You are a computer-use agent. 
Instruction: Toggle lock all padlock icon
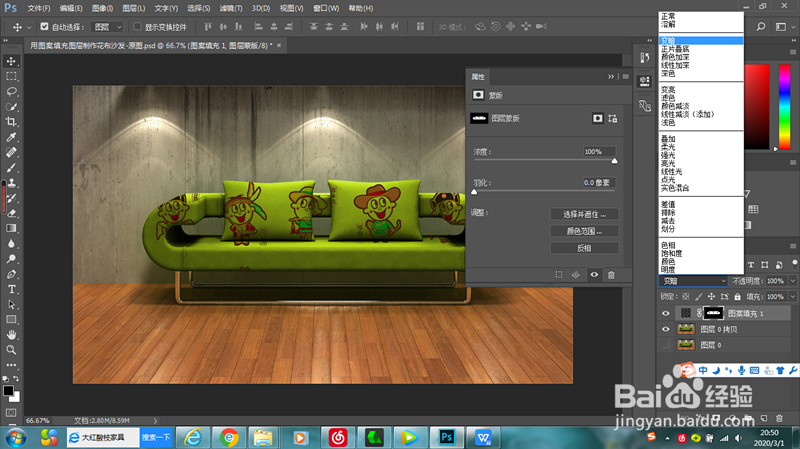737,296
